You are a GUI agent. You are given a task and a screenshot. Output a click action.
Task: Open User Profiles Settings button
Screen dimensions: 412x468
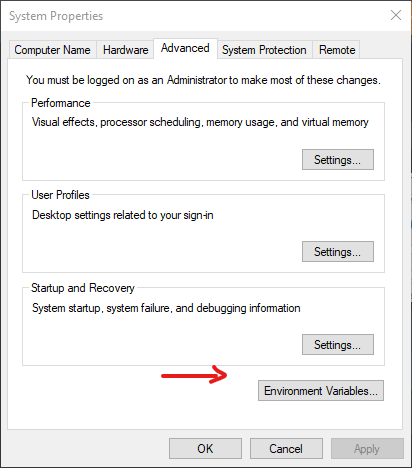pos(338,252)
